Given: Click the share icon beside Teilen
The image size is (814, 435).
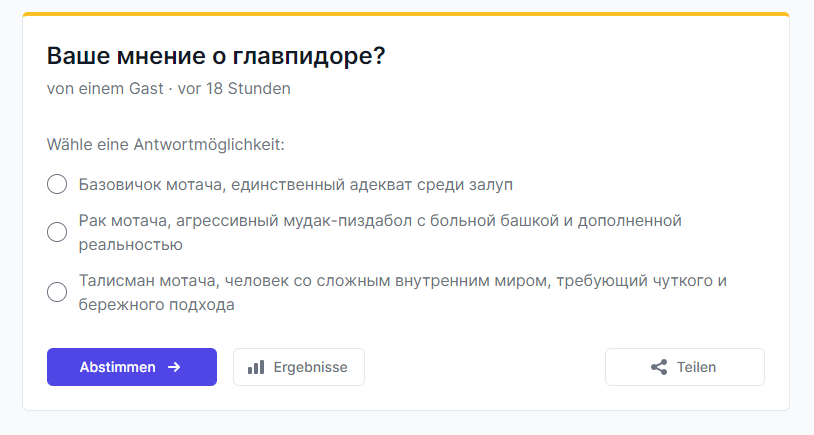Looking at the screenshot, I should pos(659,367).
